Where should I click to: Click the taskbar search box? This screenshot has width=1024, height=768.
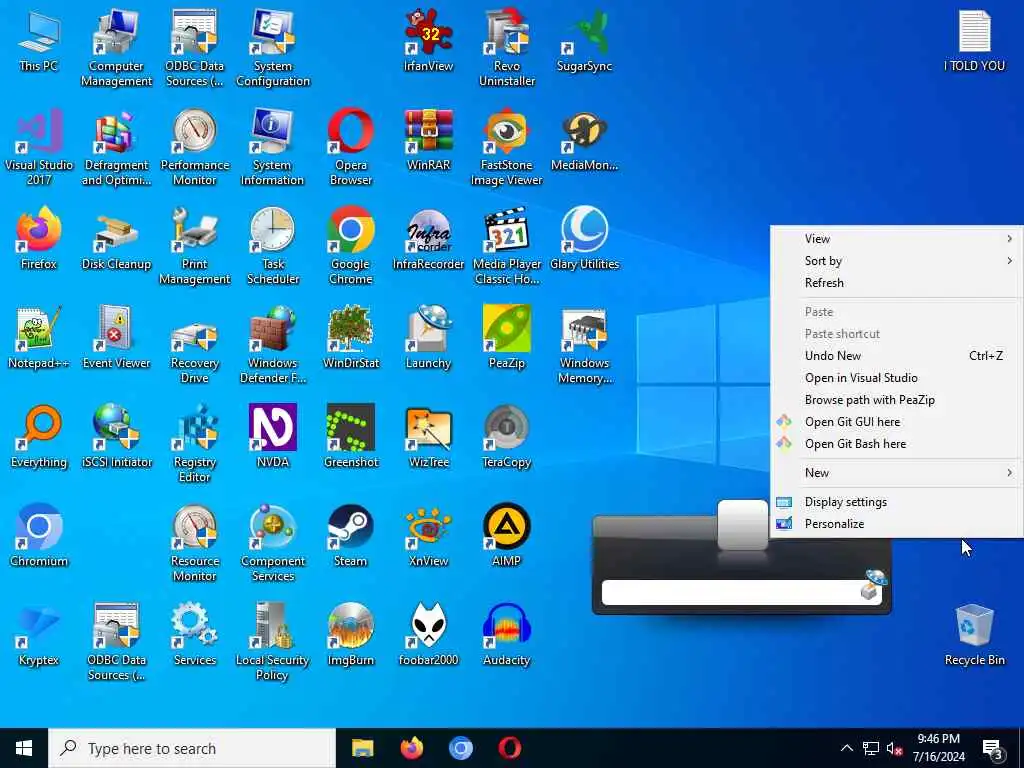tap(192, 748)
